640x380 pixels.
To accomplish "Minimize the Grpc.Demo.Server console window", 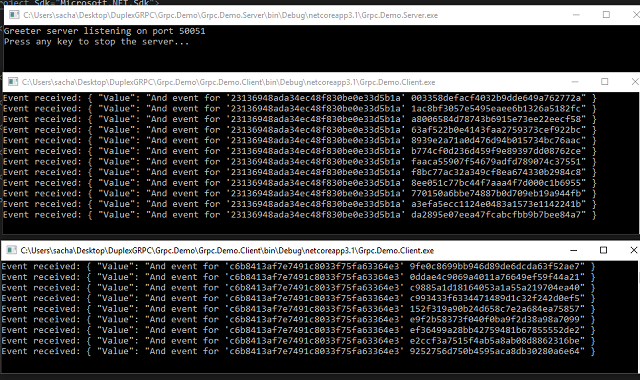I will point(576,15).
